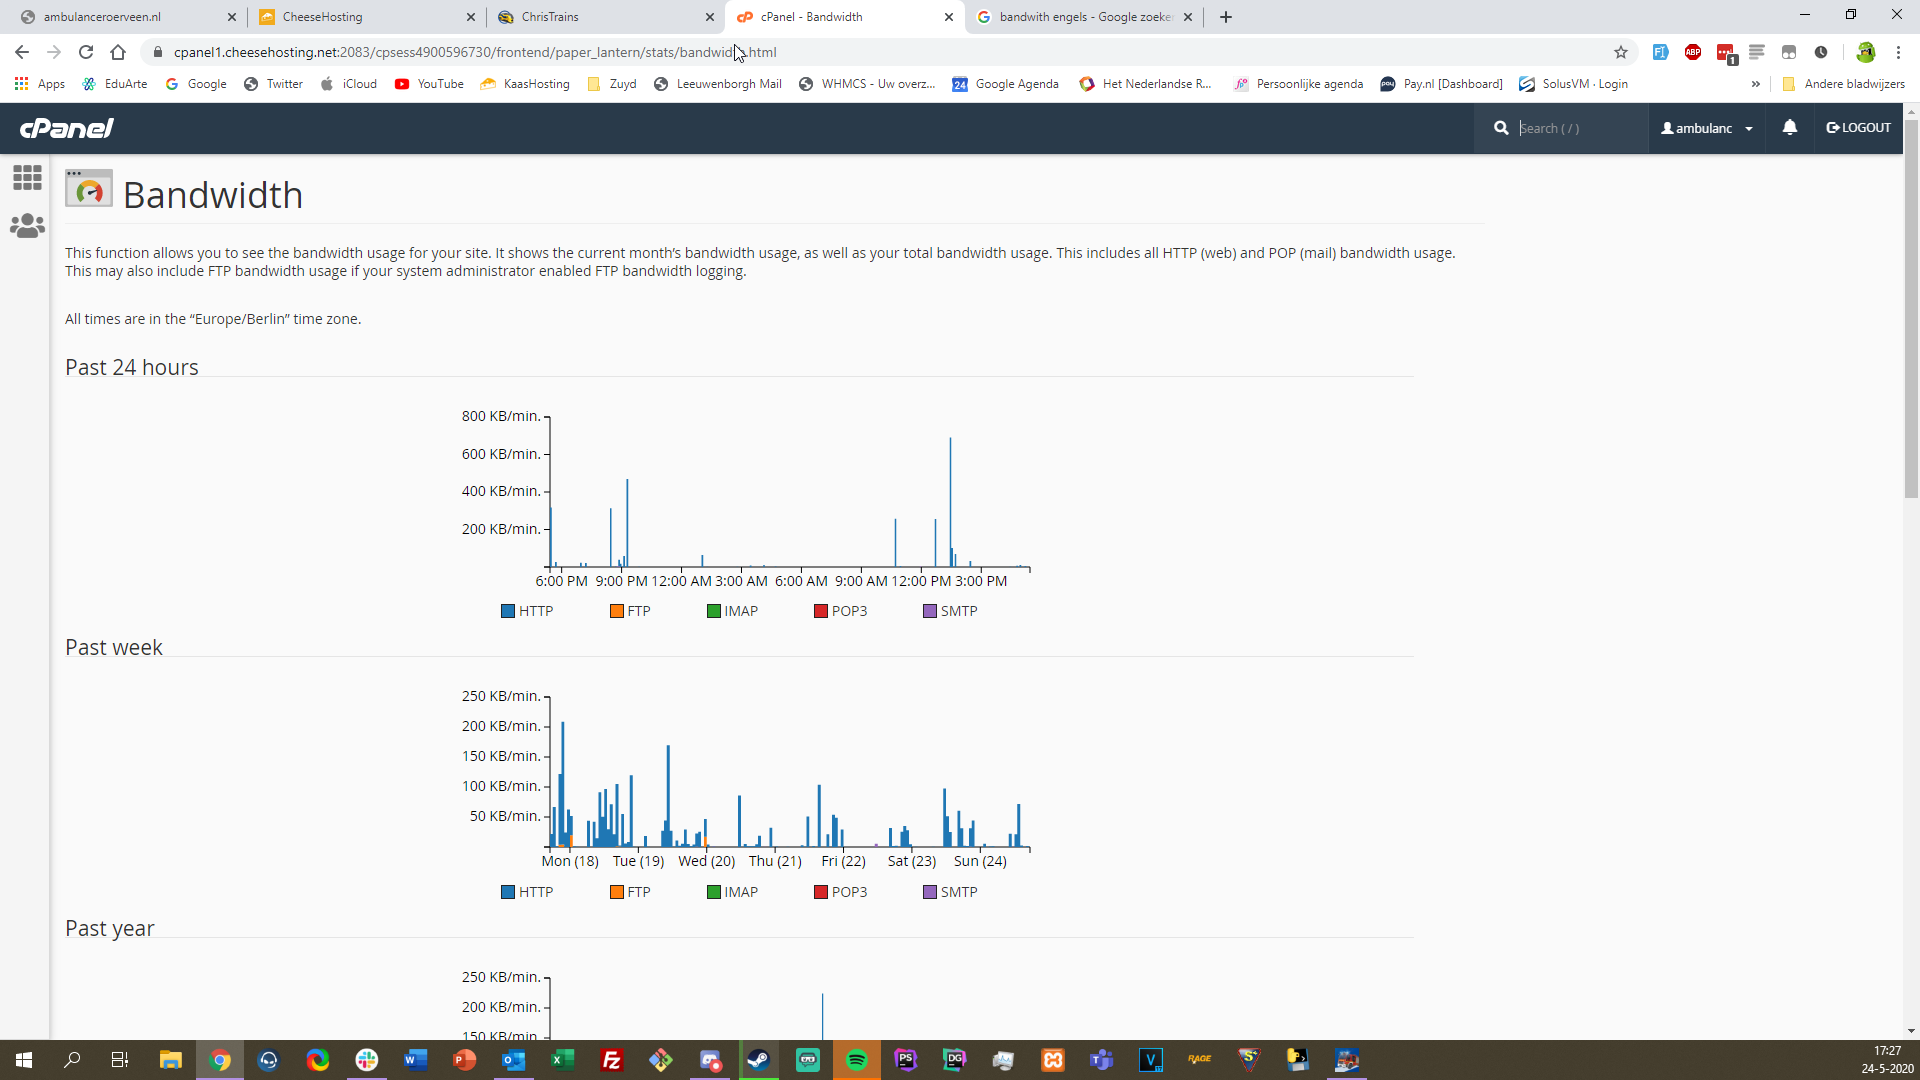
Task: Click the Bandwidth gauge page icon
Action: 89,189
